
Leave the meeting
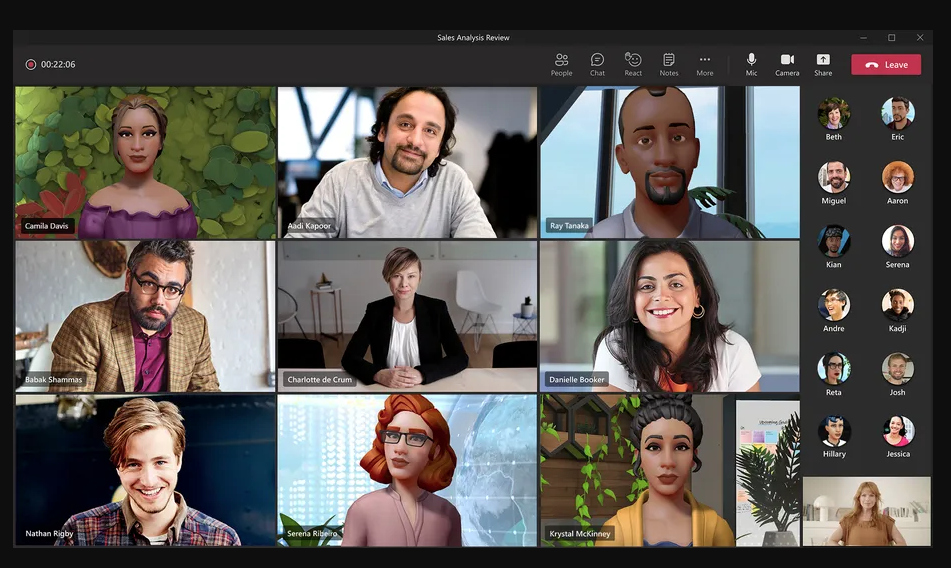[x=886, y=64]
